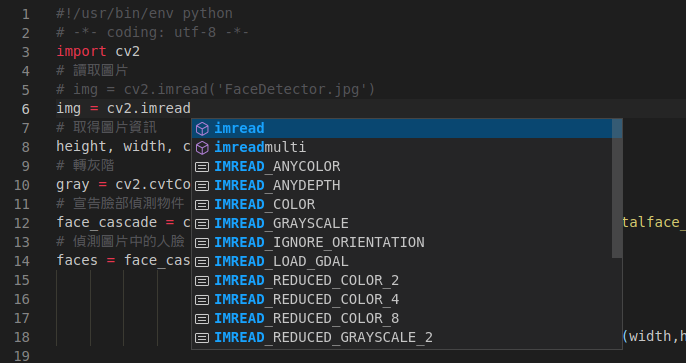The height and width of the screenshot is (363, 686).
Task: Pick IMREAD_REDUCED_COLOR_4 from the list
Action: point(402,300)
